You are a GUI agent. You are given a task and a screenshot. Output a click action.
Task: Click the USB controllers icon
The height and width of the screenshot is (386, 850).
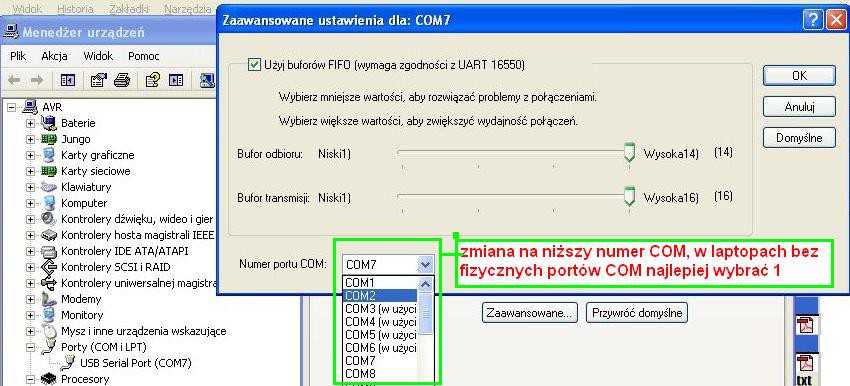49,283
